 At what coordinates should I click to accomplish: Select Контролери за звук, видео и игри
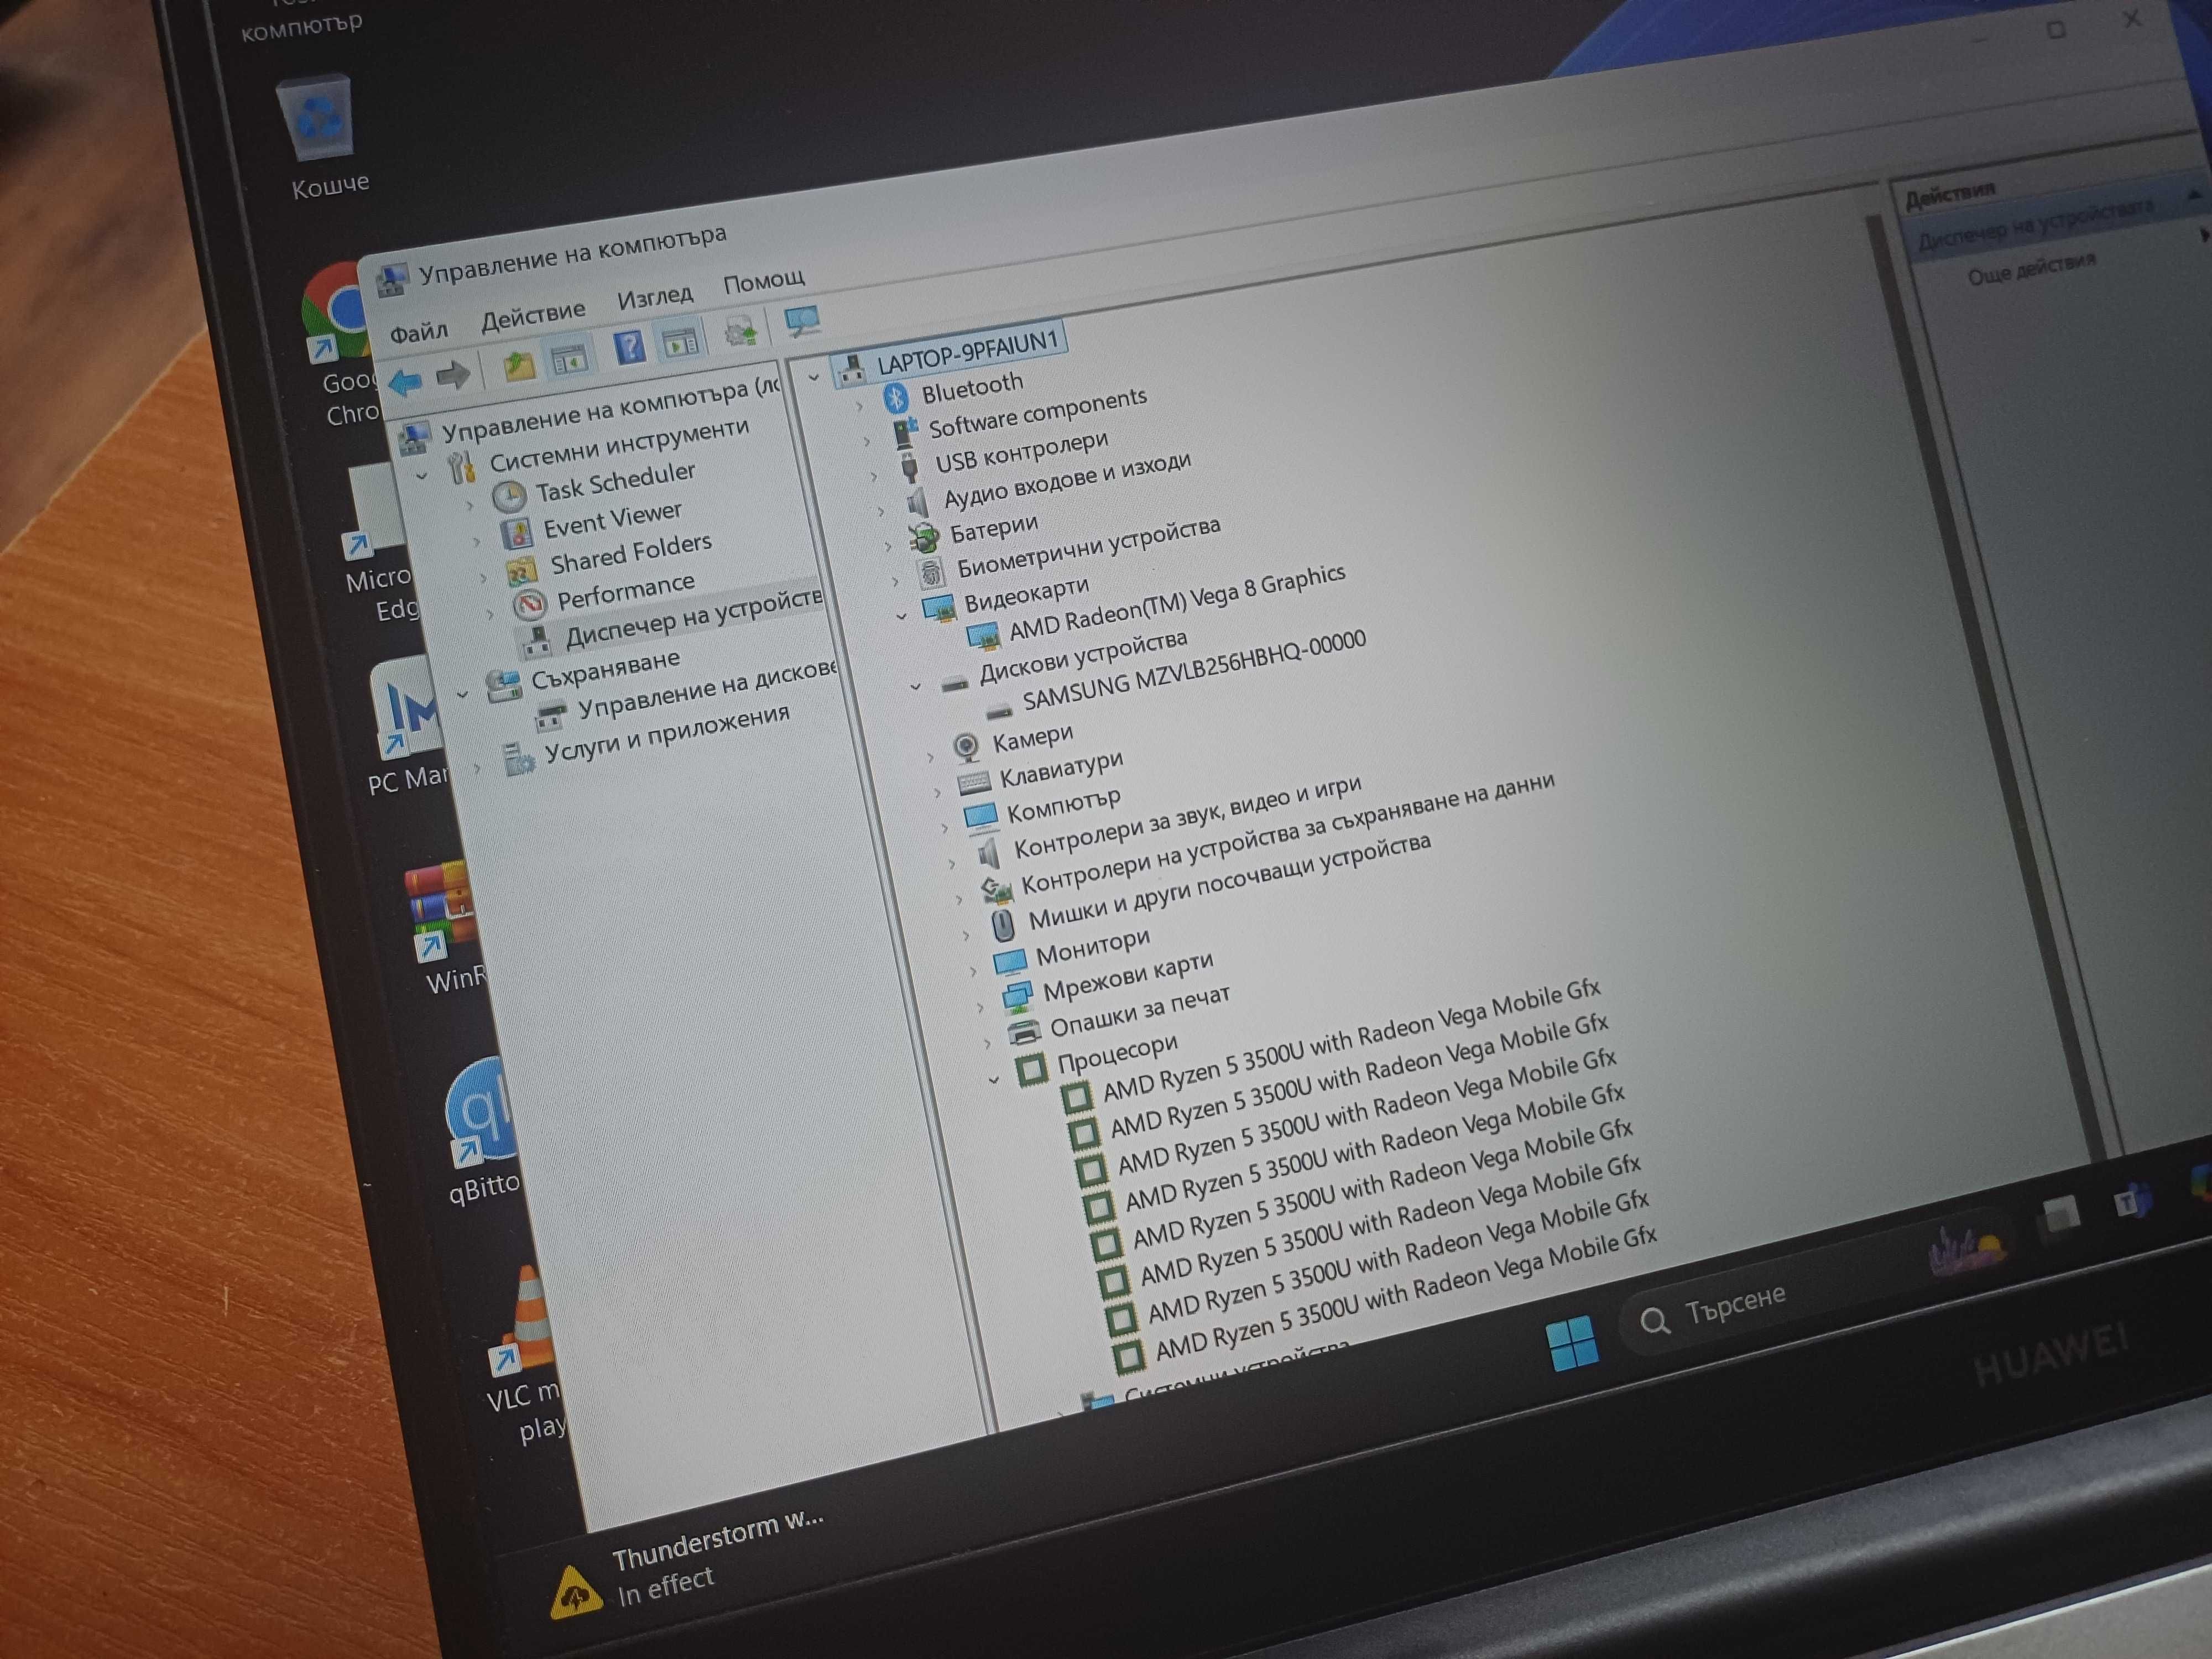[1187, 816]
